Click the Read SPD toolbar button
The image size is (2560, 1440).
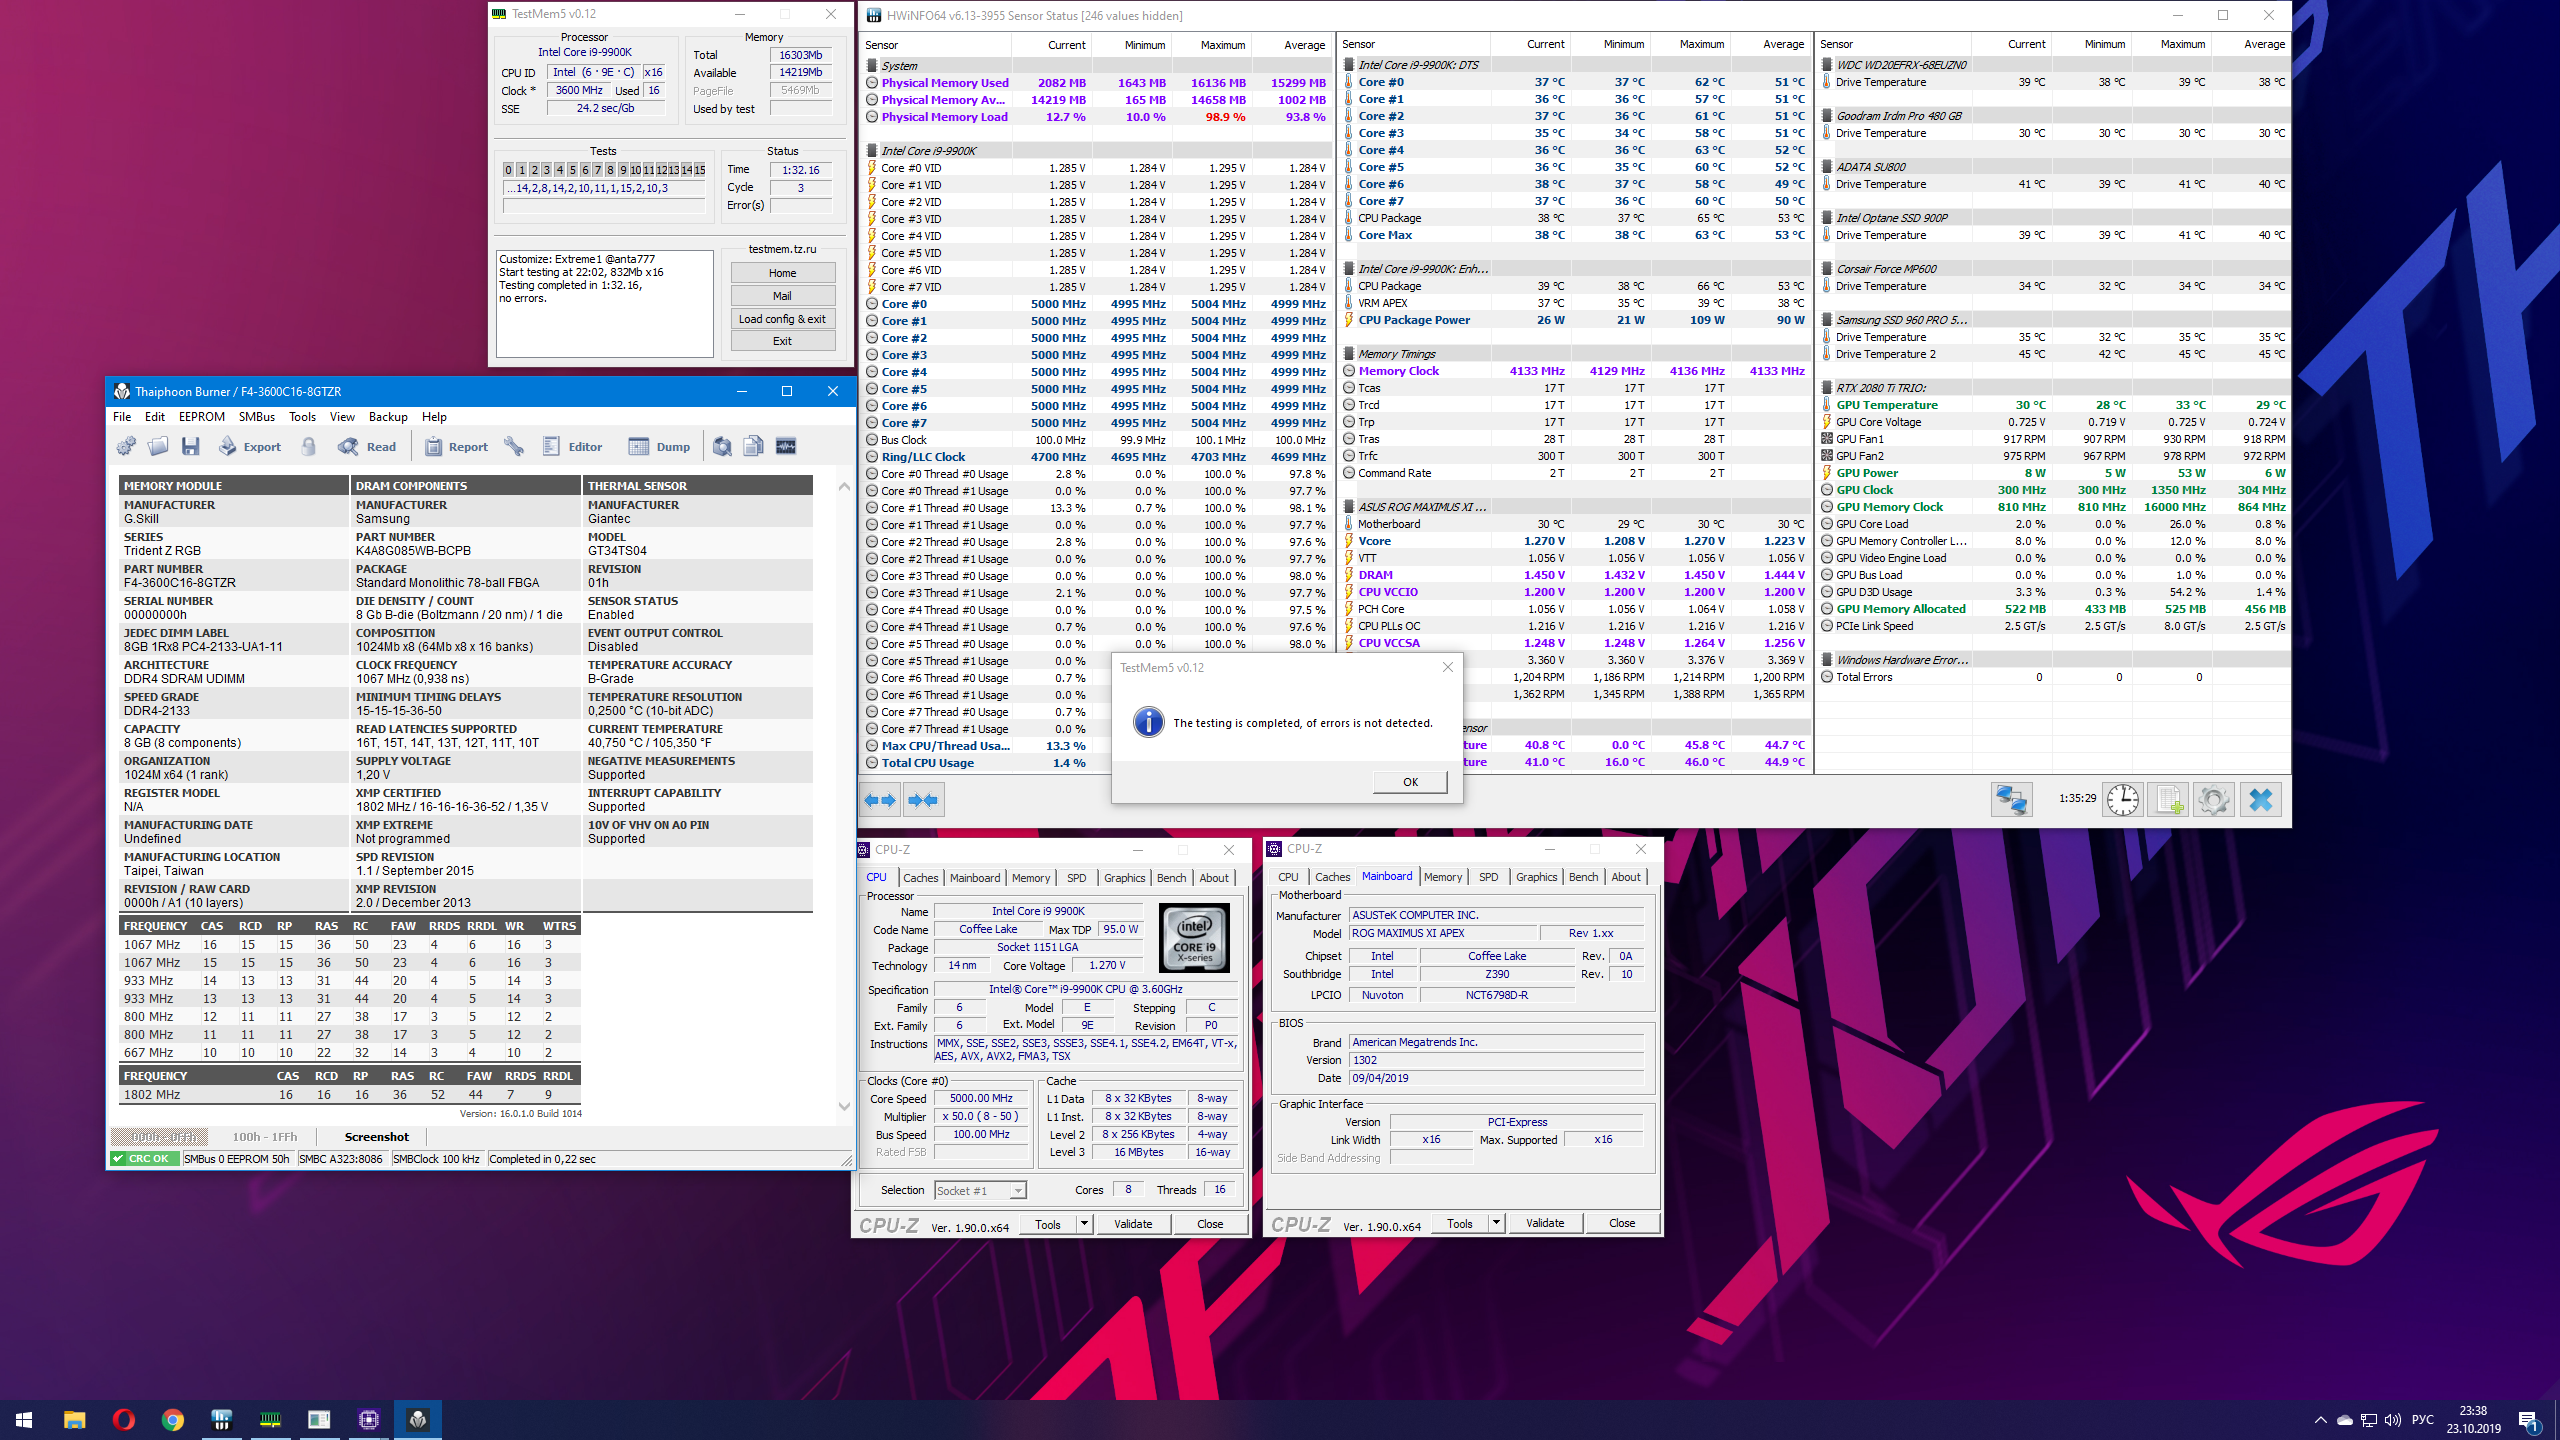pos(367,447)
